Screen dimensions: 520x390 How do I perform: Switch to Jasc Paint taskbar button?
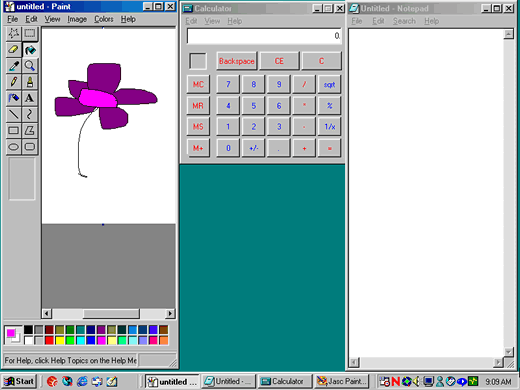point(341,381)
